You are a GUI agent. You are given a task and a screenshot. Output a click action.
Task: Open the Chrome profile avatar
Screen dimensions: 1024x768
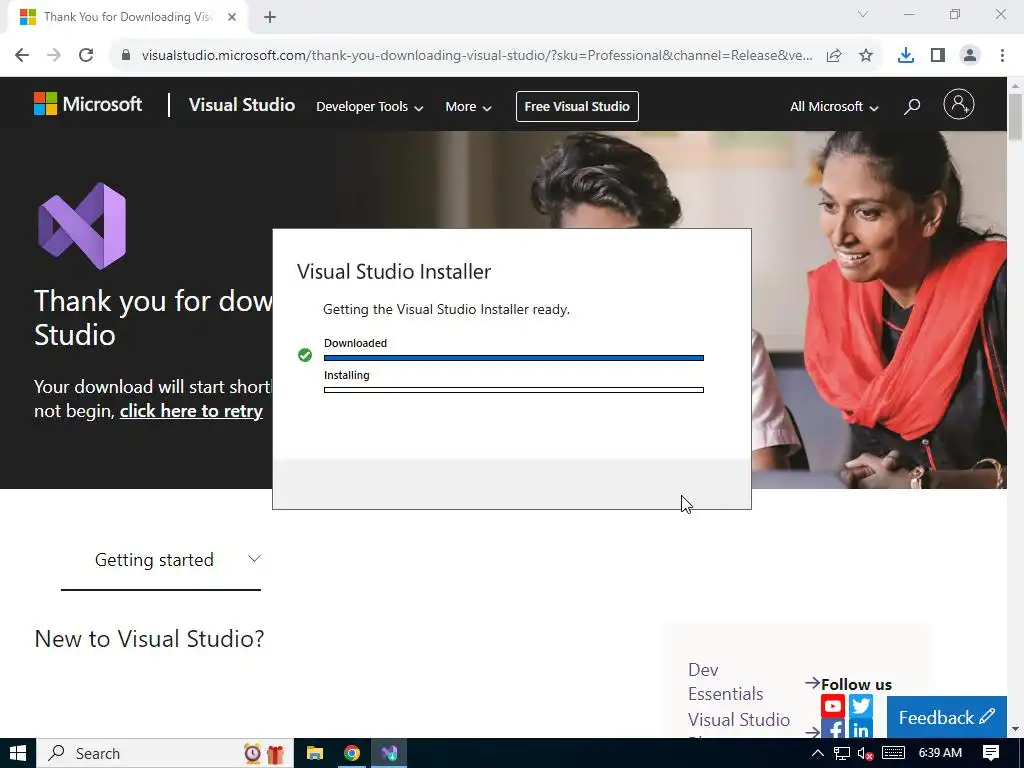(x=970, y=56)
